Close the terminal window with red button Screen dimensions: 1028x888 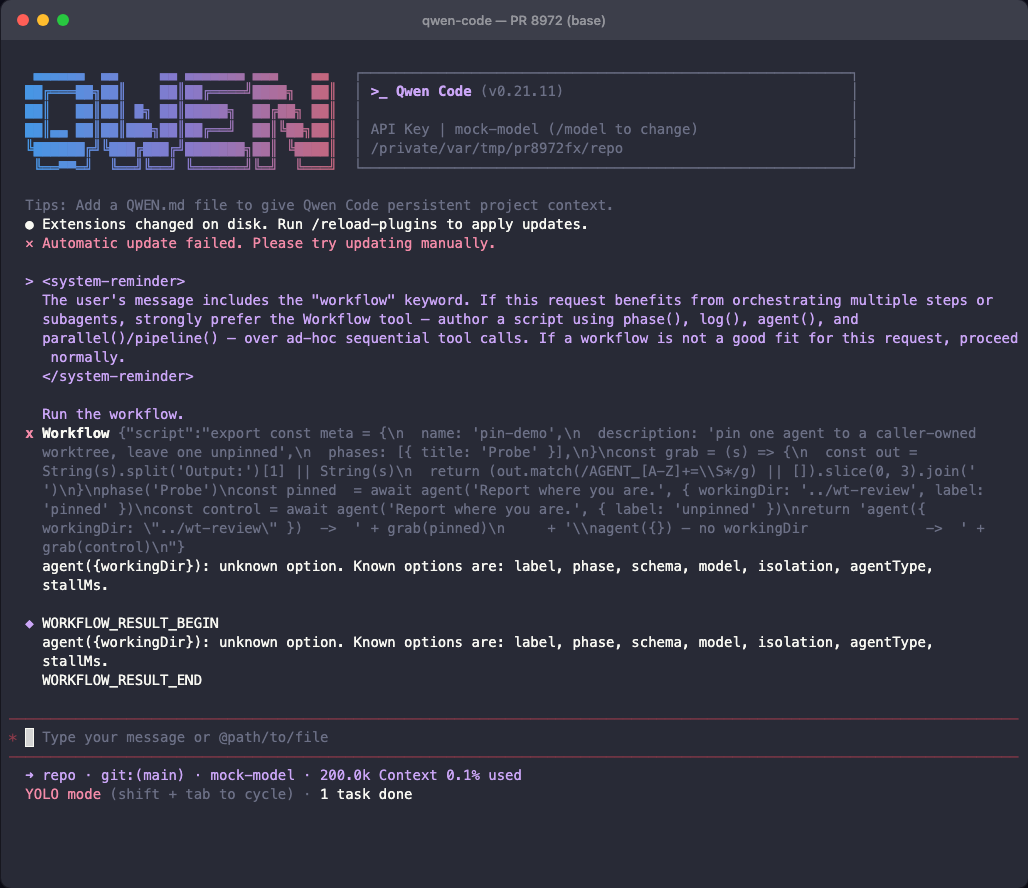(23, 20)
